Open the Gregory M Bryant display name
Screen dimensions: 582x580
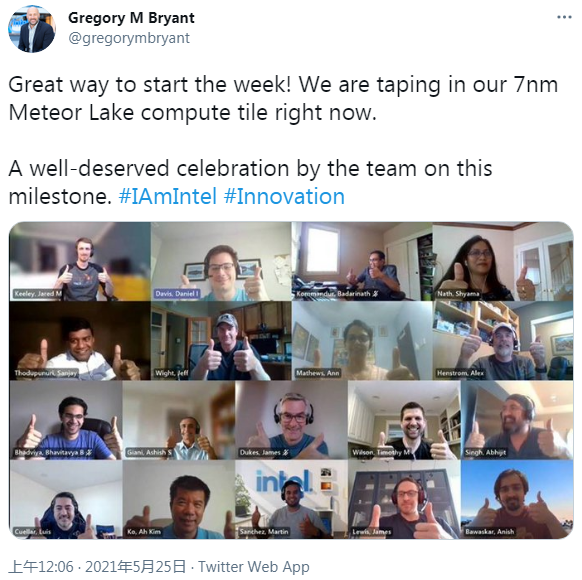point(131,18)
